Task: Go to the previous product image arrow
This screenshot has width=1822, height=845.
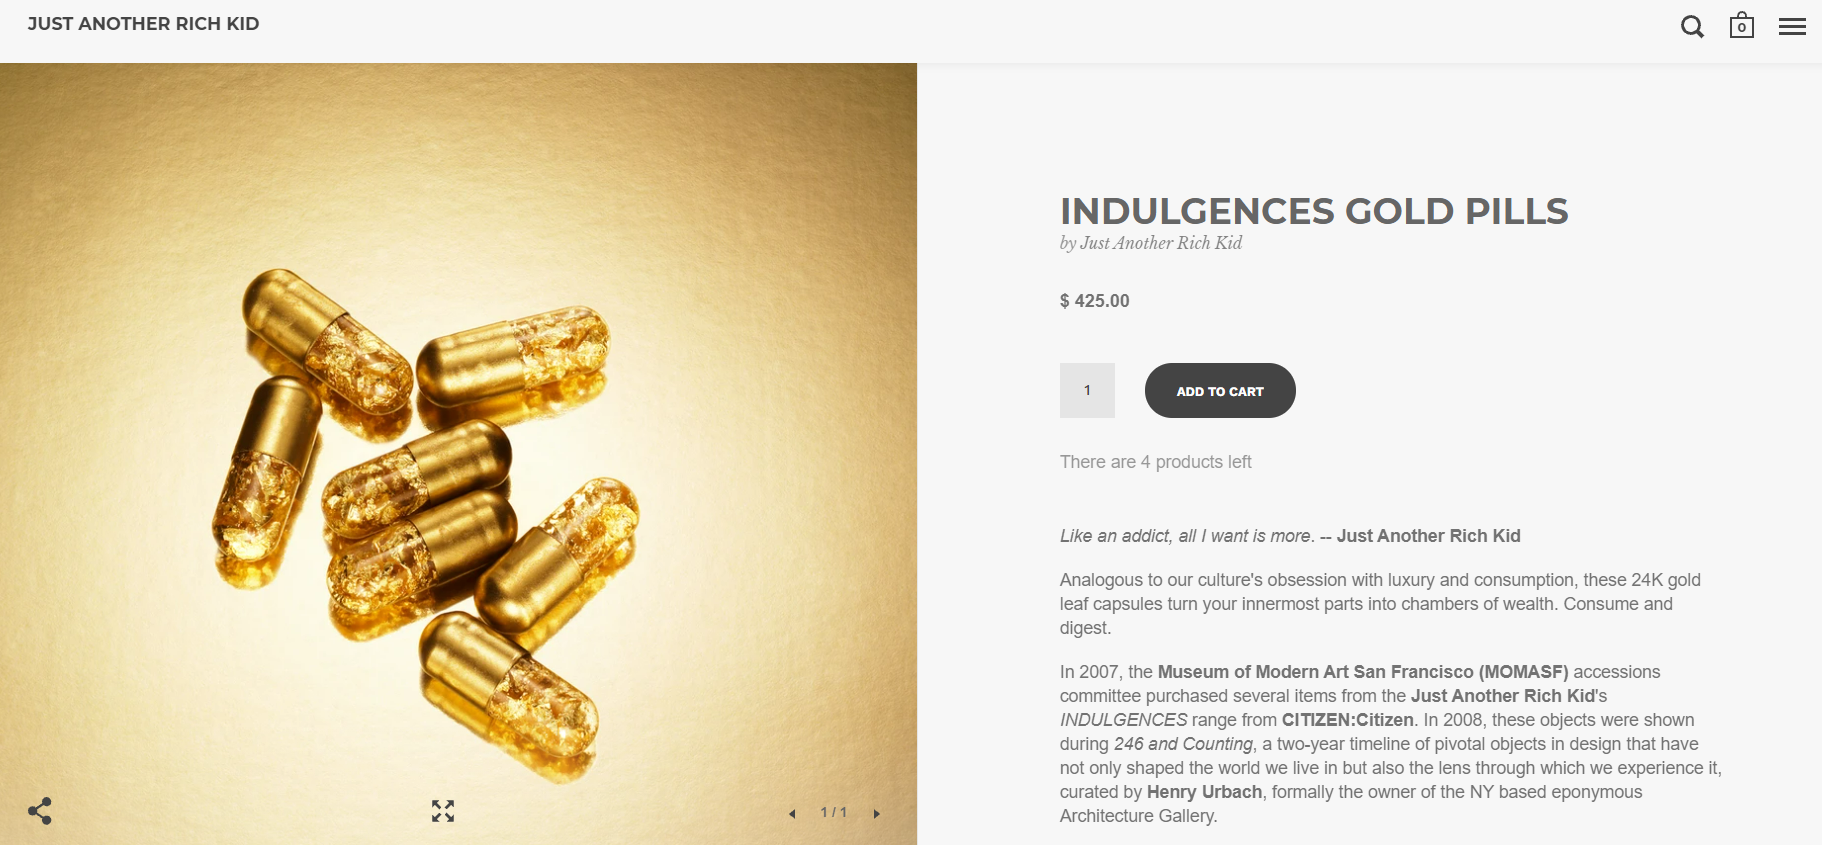Action: tap(792, 814)
